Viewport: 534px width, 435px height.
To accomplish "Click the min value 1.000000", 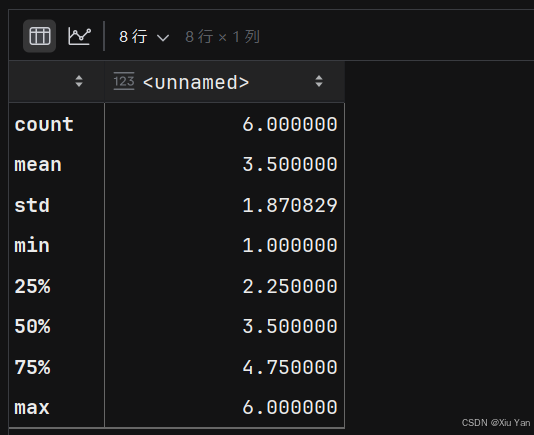I will (290, 246).
